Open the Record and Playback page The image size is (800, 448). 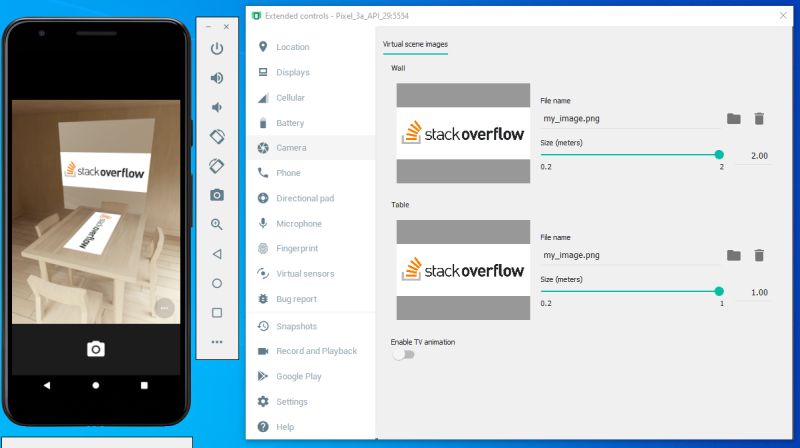pyautogui.click(x=310, y=351)
